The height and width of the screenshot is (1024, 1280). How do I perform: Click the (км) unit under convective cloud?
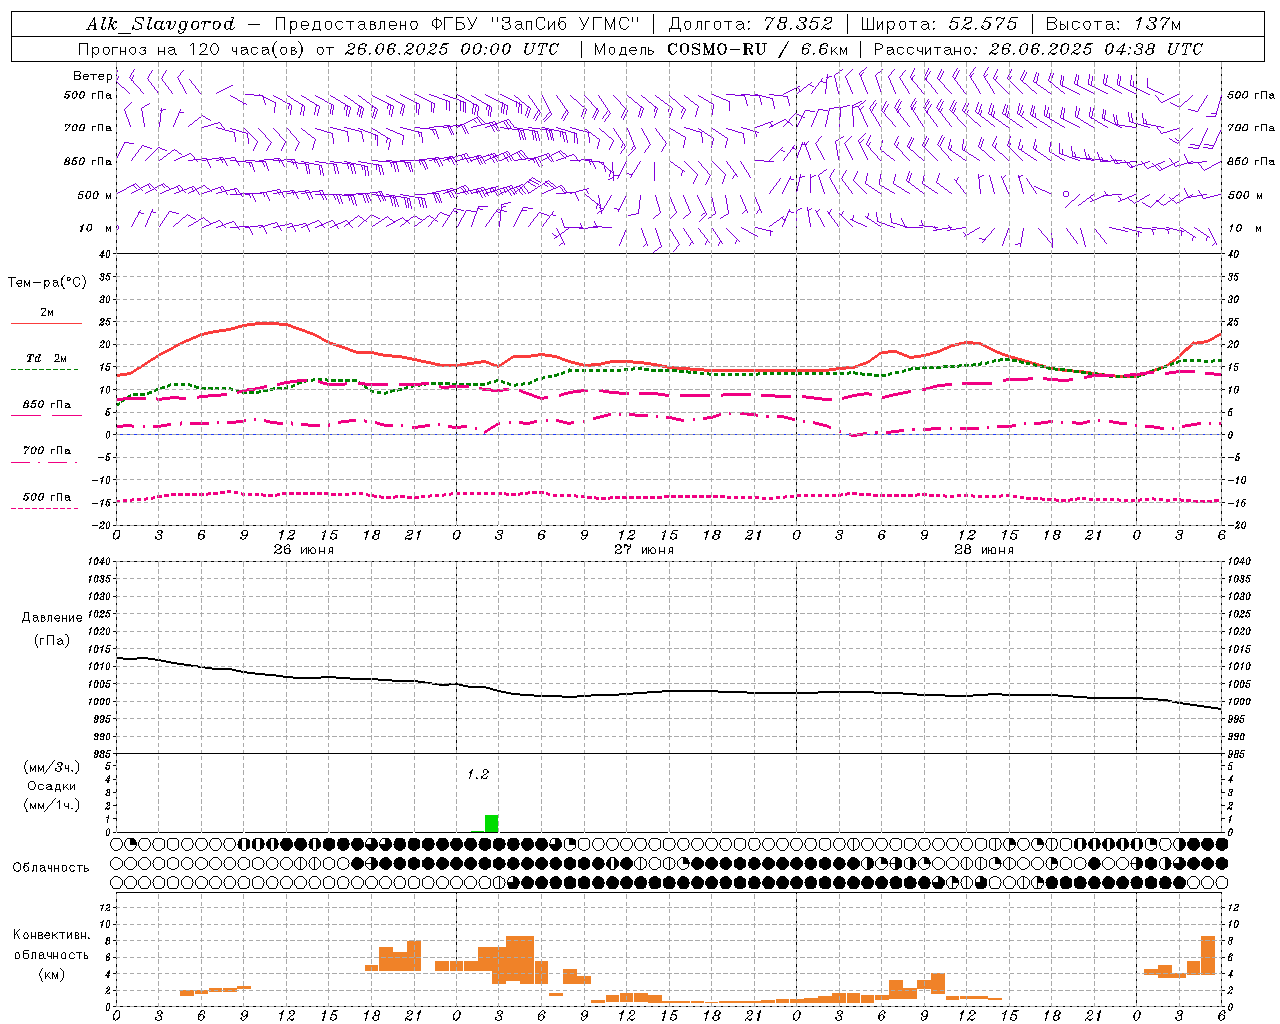(52, 975)
